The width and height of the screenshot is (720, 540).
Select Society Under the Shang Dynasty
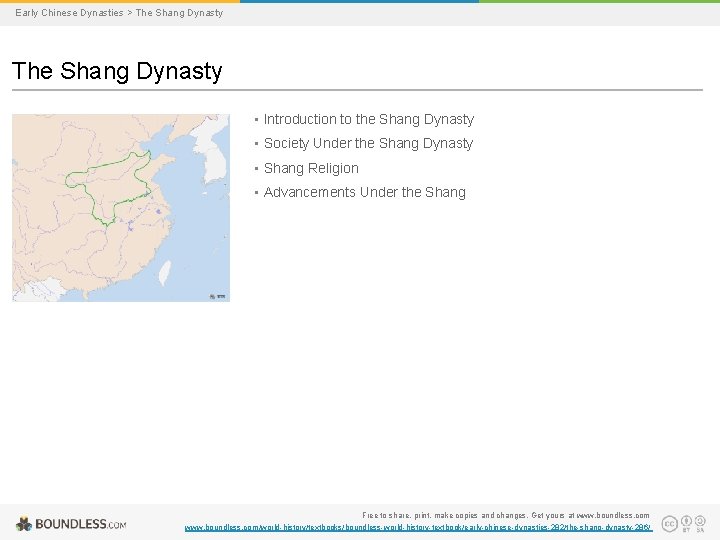tap(368, 143)
